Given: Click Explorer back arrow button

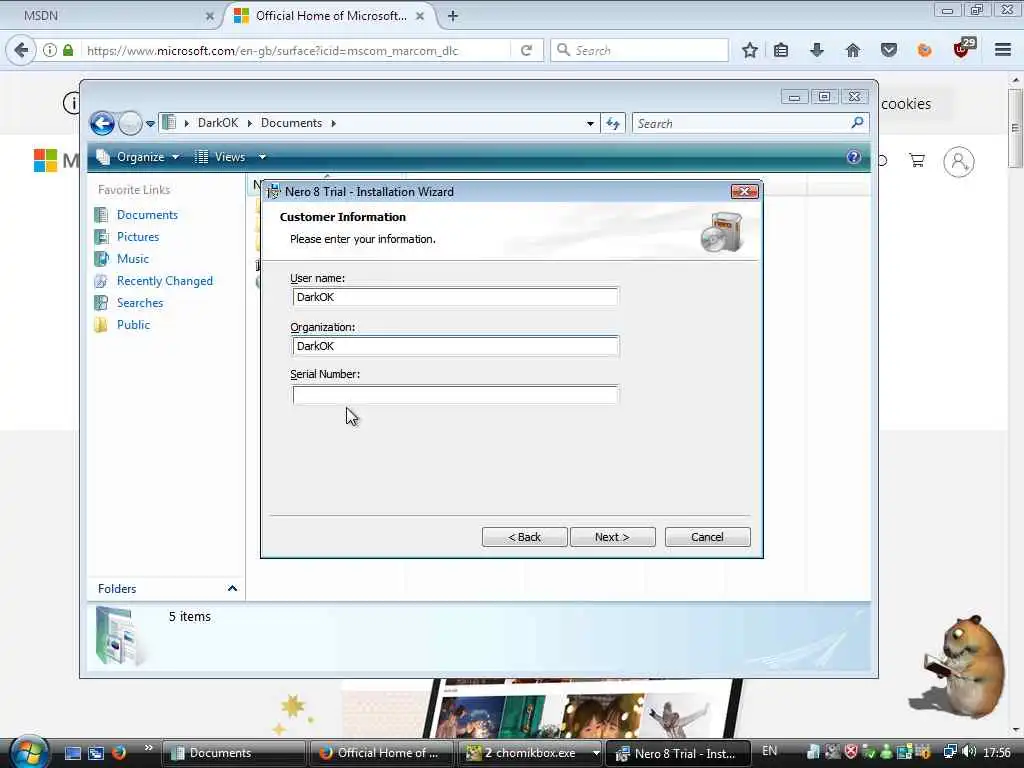Looking at the screenshot, I should click(x=103, y=123).
